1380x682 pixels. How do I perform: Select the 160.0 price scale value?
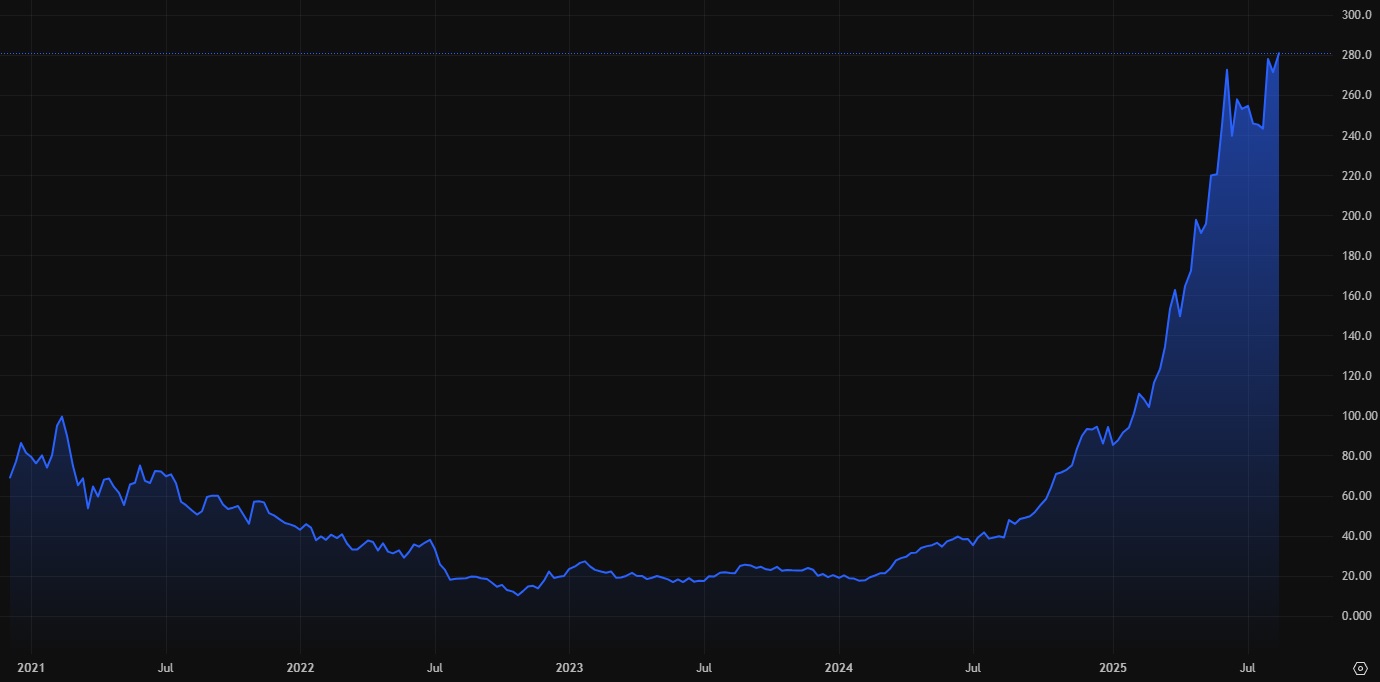[1356, 295]
